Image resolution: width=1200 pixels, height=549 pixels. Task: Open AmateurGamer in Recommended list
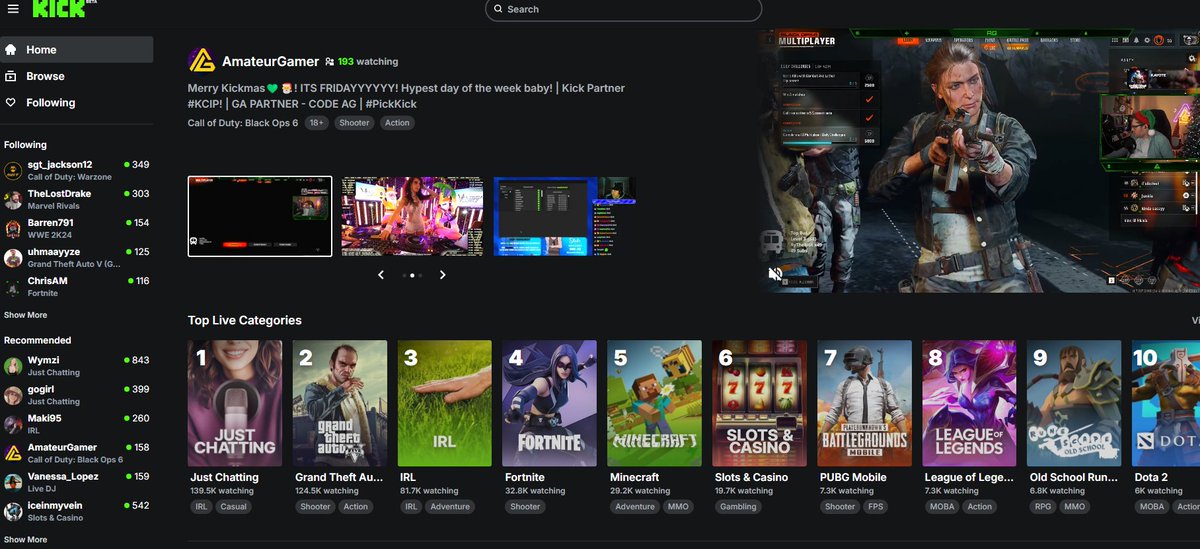coord(77,453)
